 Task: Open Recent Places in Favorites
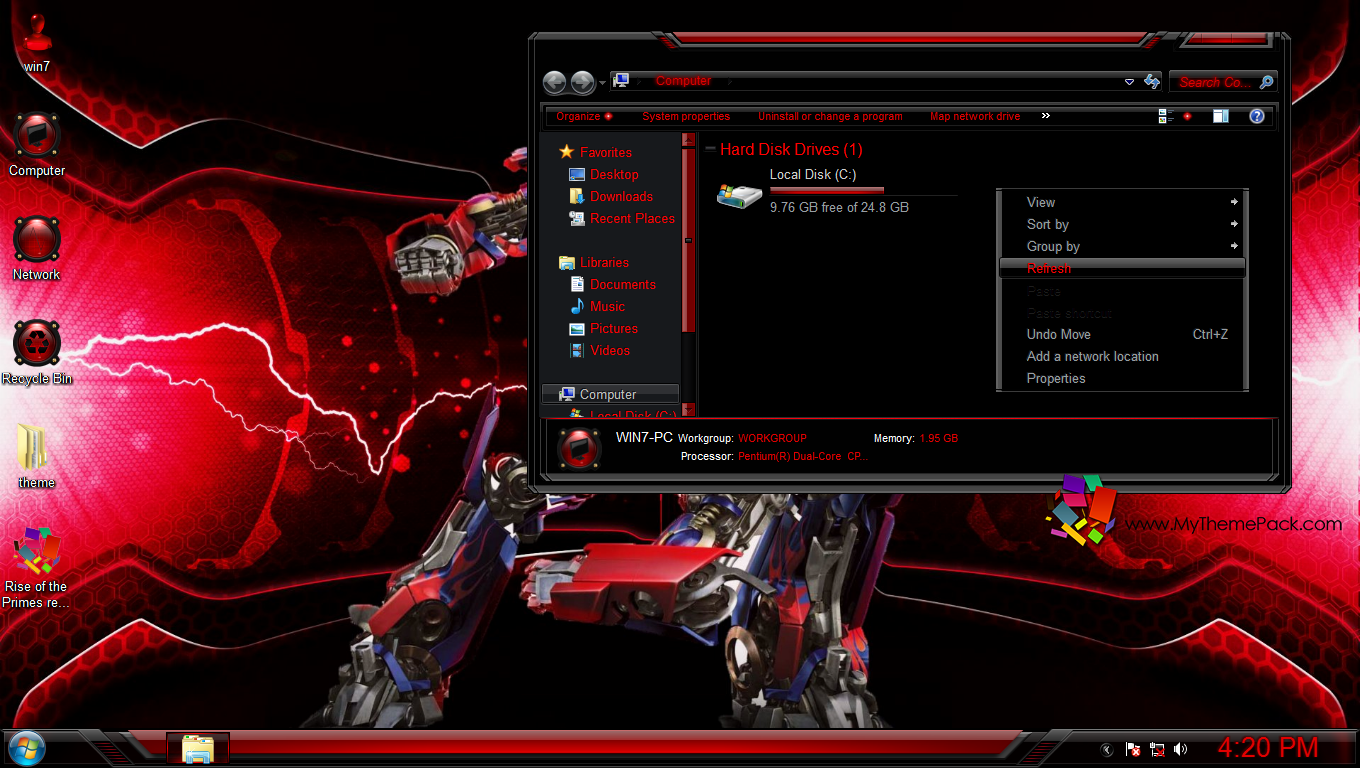coord(622,218)
